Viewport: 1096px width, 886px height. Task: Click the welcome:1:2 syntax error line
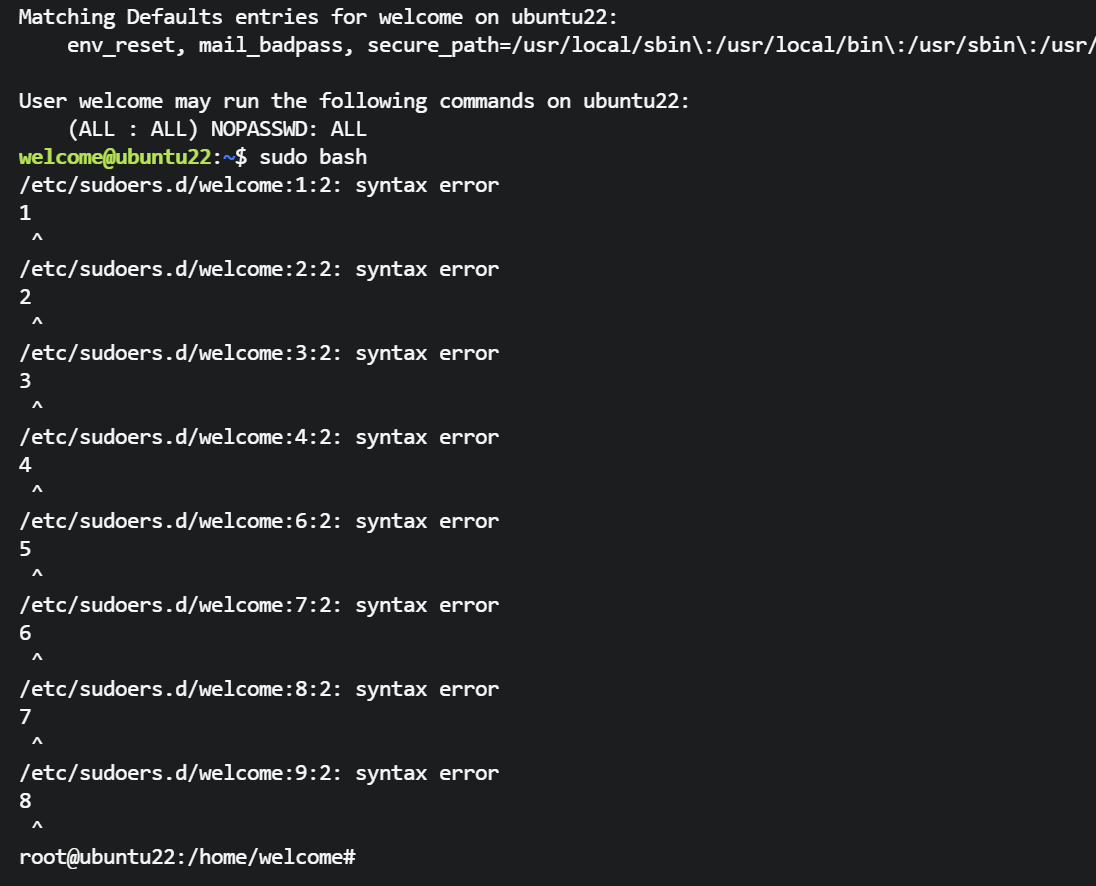pos(259,185)
